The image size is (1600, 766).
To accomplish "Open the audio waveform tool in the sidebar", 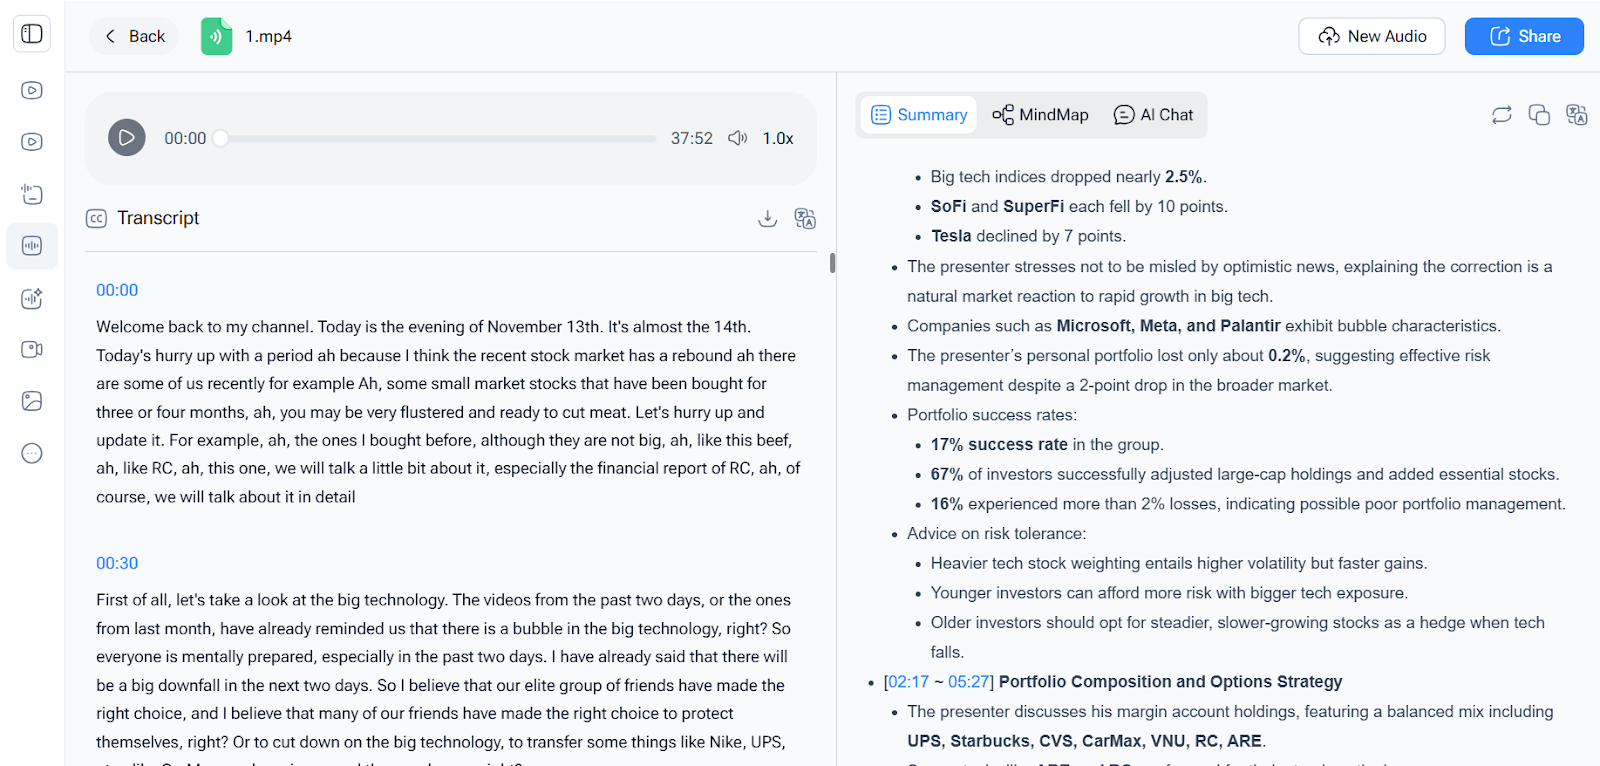I will tap(32, 246).
